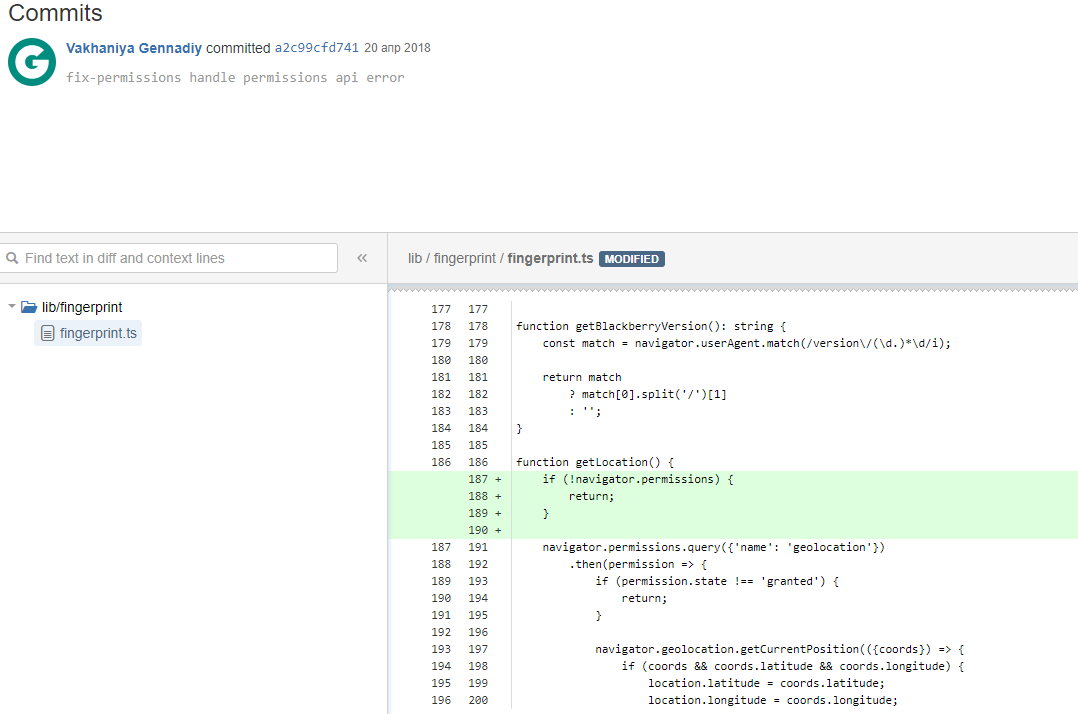Click the navigator.permissions.query code line
The image size is (1078, 714).
pos(714,547)
